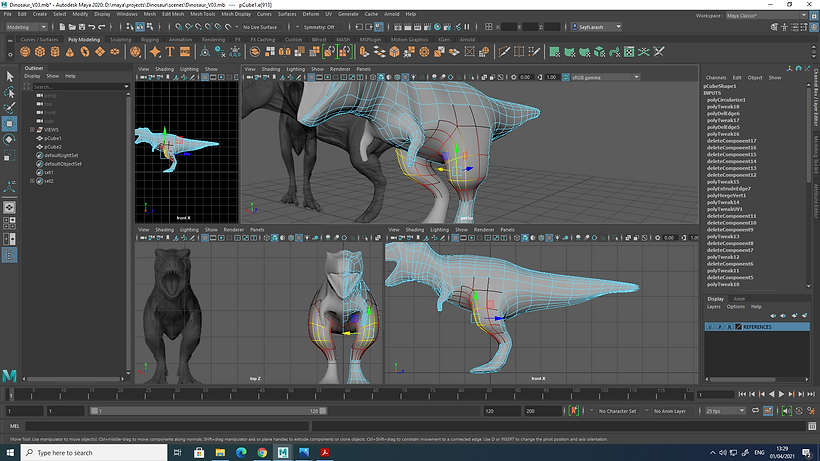Toggle Select by component type mode
Image resolution: width=820 pixels, height=461 pixels.
(x=151, y=27)
